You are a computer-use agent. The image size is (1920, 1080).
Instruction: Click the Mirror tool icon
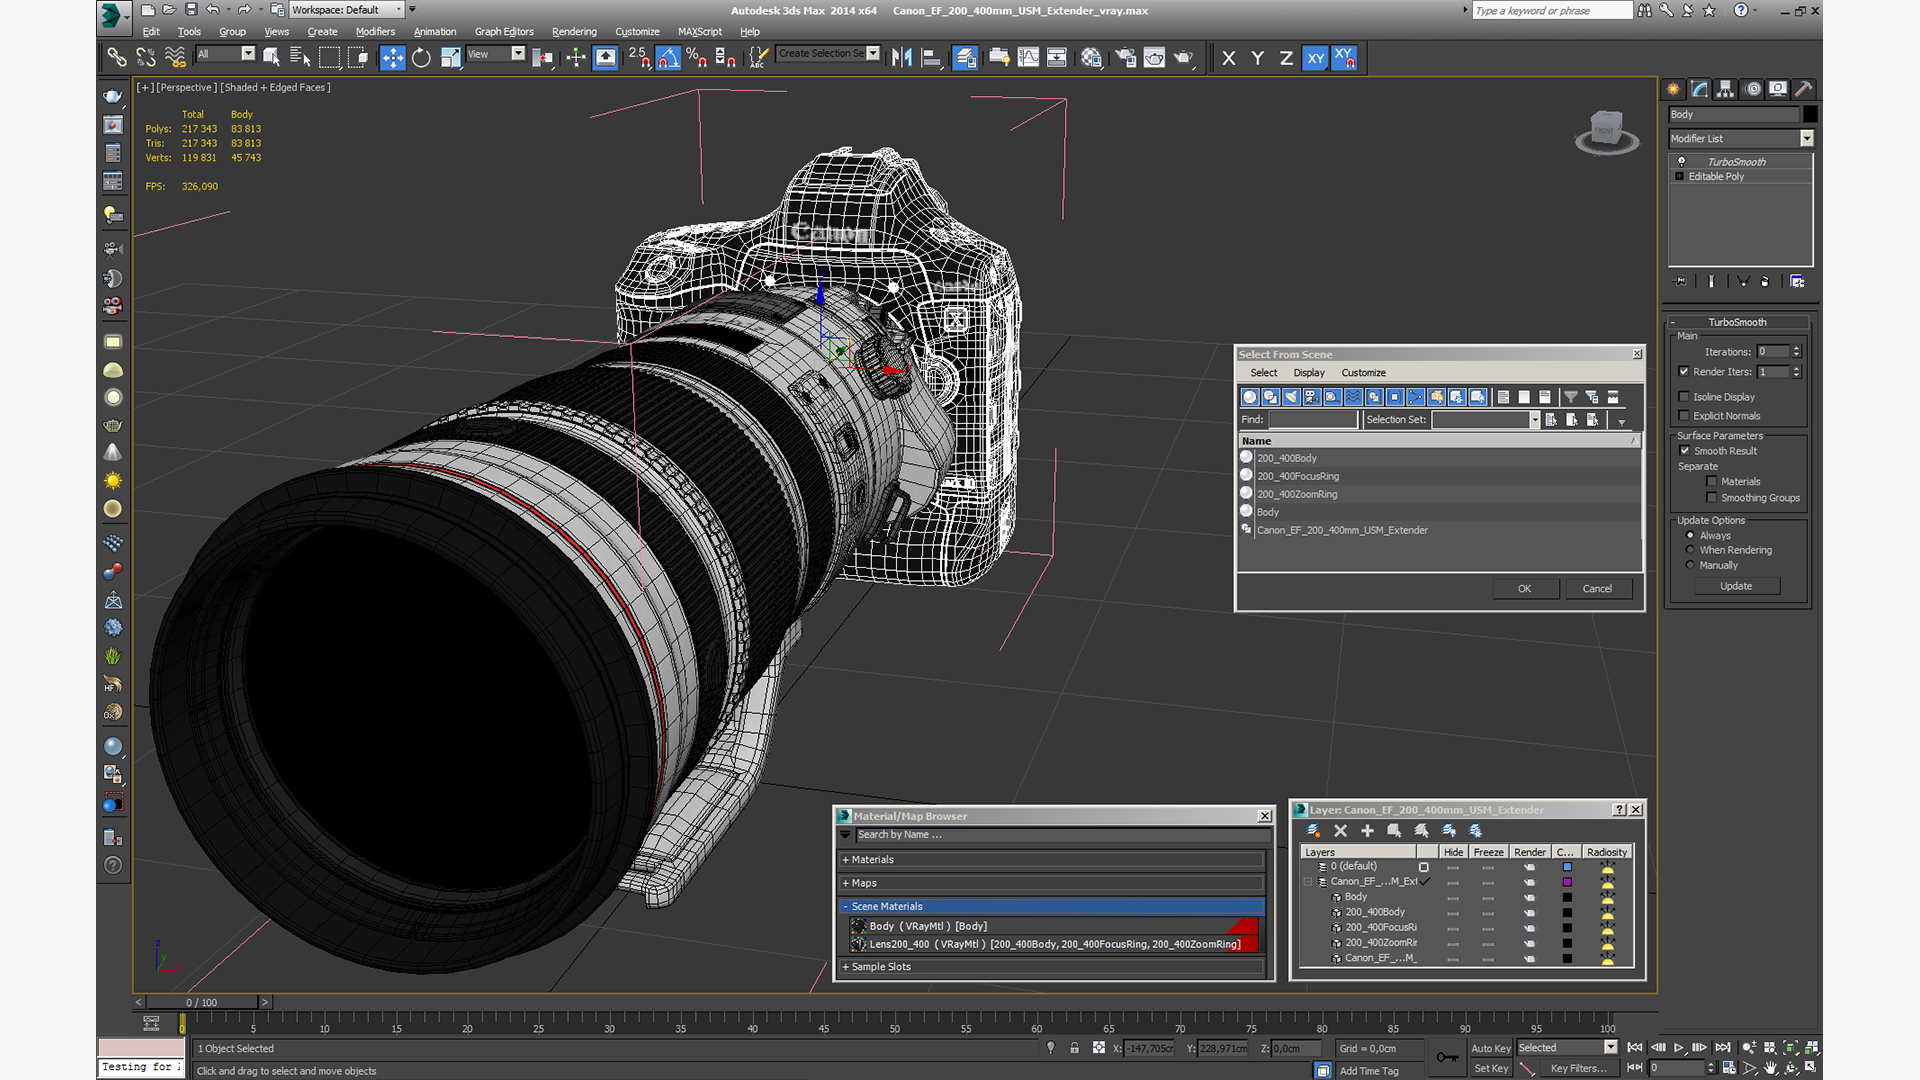[x=902, y=58]
